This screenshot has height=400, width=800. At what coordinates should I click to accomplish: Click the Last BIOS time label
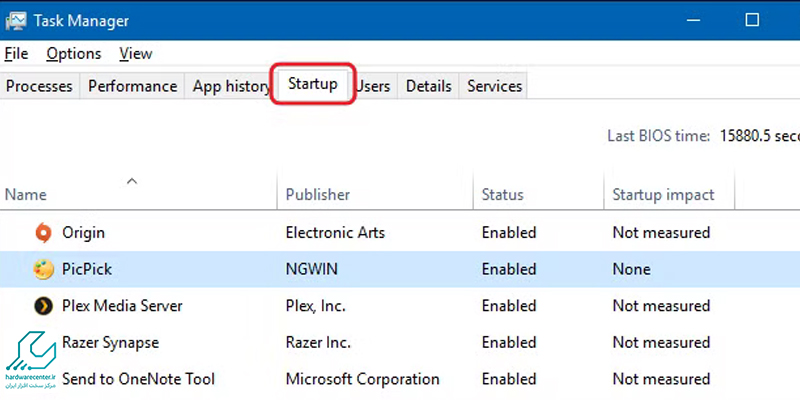[x=659, y=136]
